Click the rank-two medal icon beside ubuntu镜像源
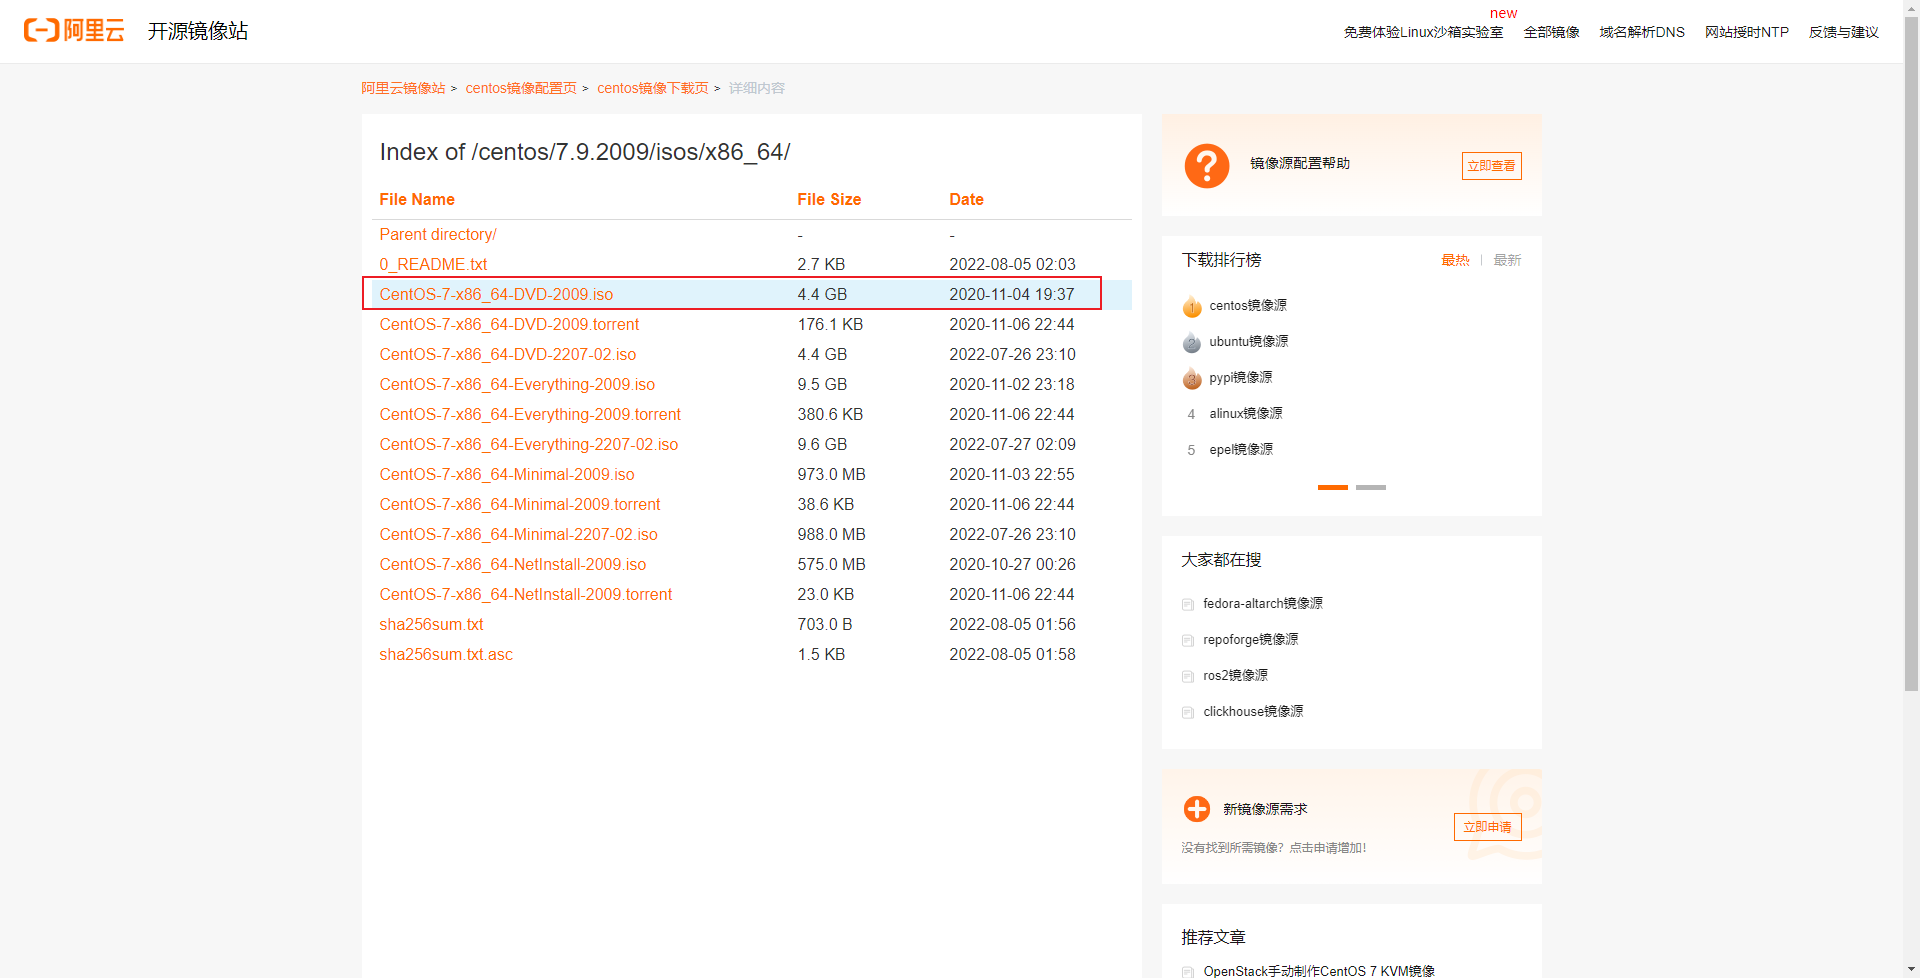Screen dimensions: 1920x978 [1192, 342]
